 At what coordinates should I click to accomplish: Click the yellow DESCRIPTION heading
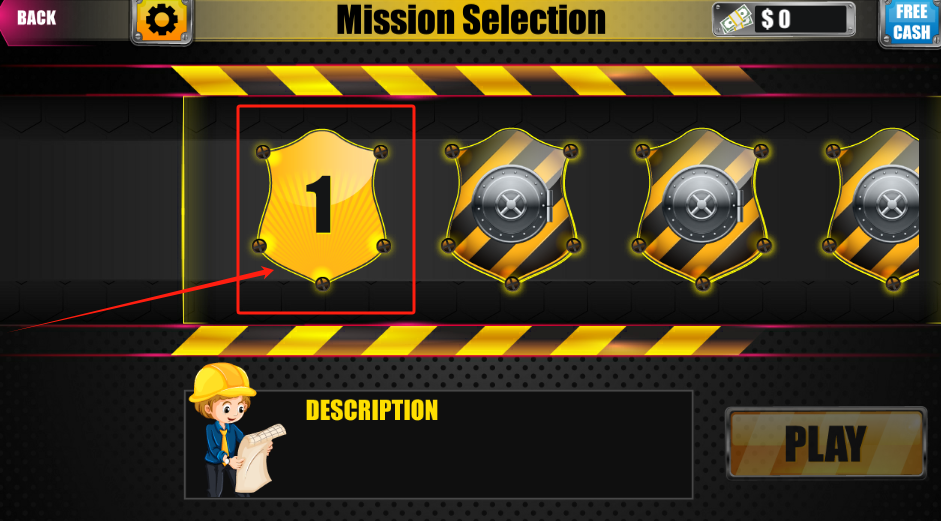pos(371,410)
